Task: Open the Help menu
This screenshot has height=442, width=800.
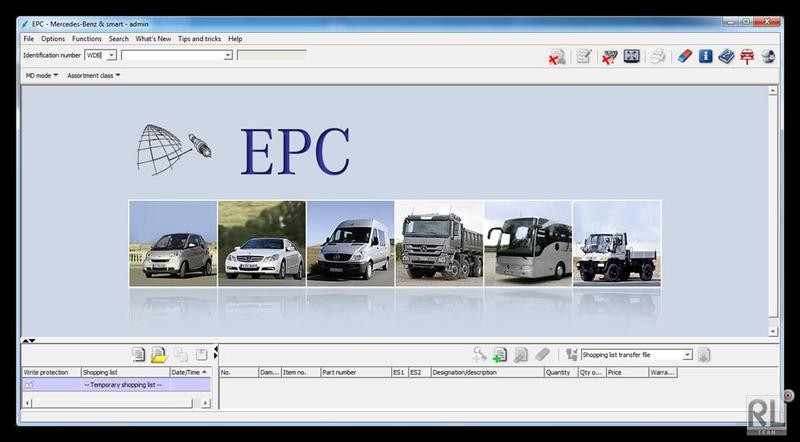Action: [235, 39]
